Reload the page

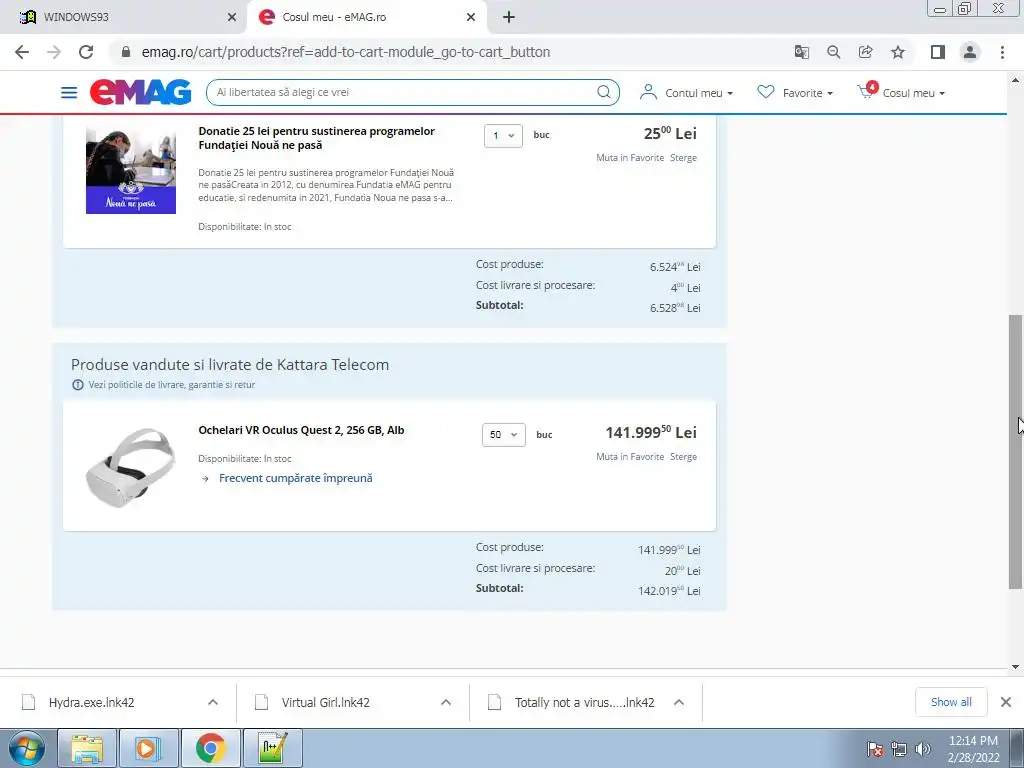(86, 52)
